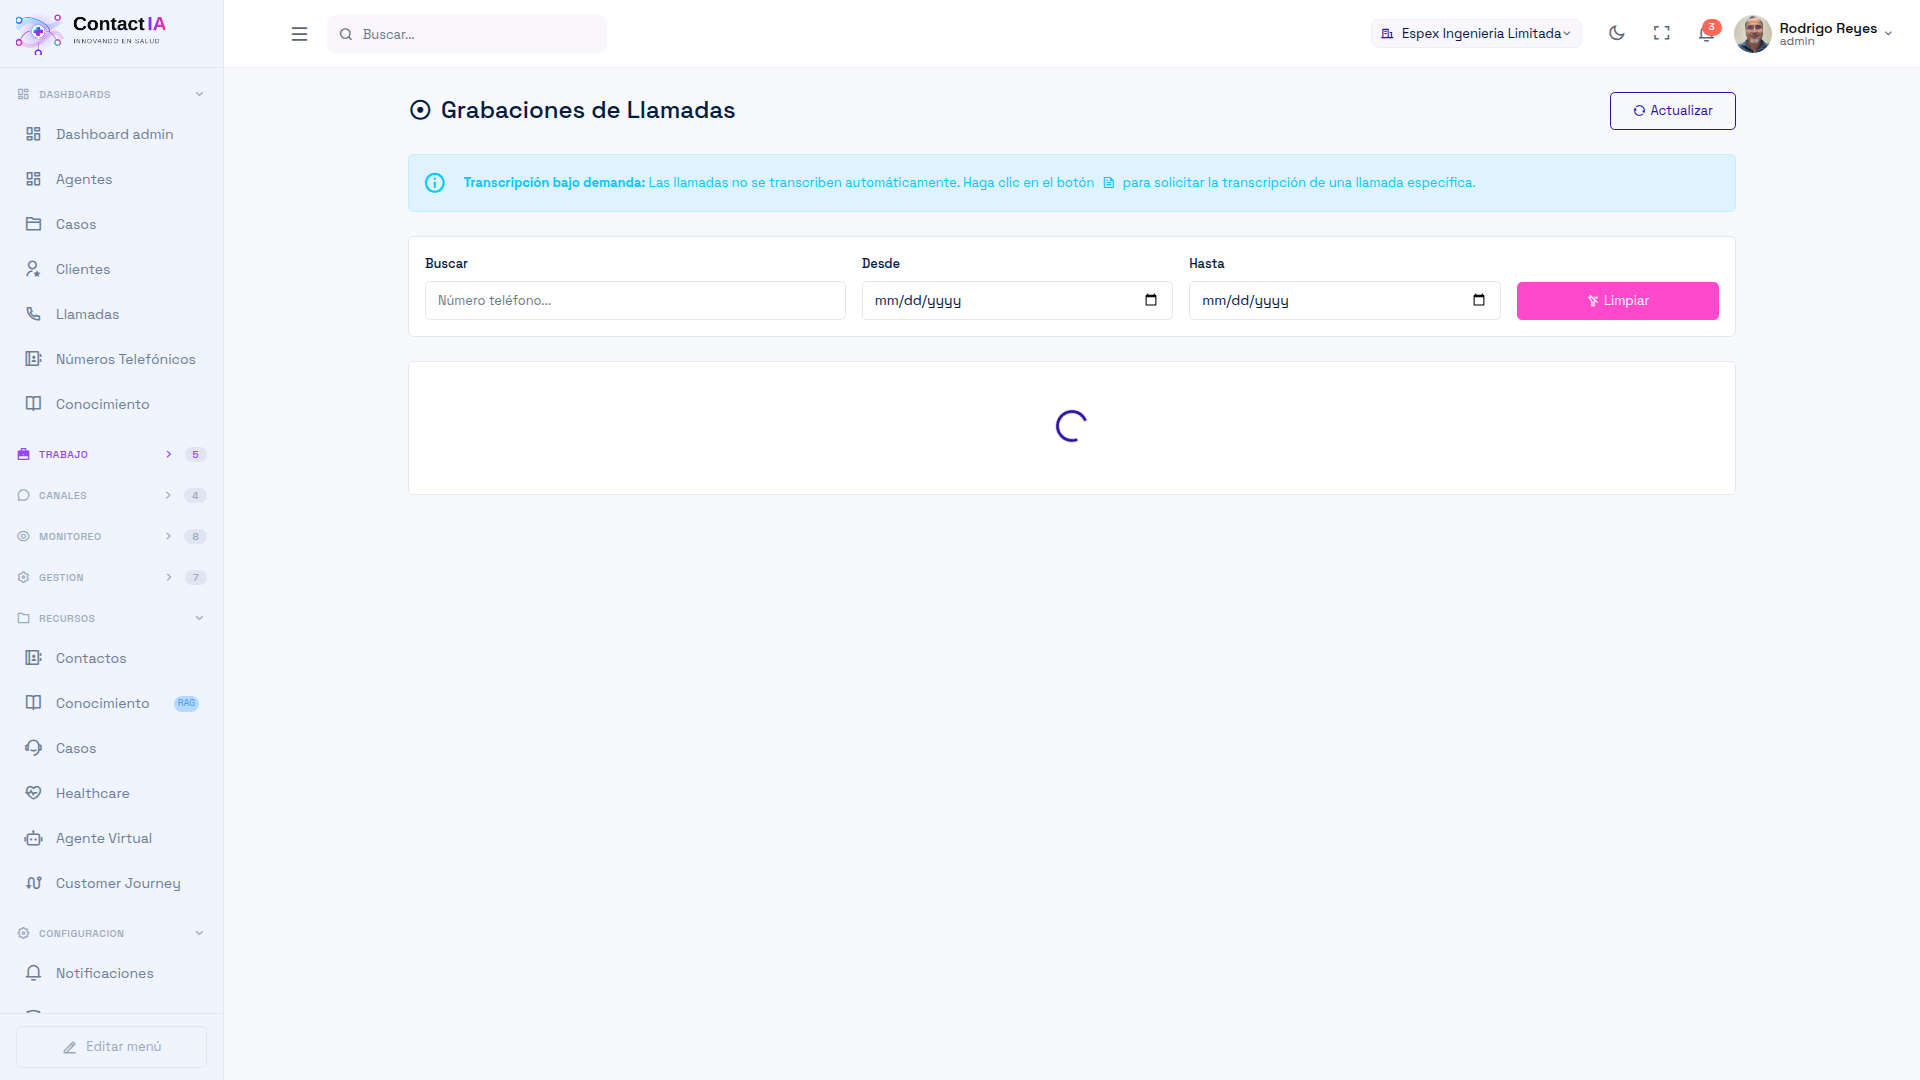Enter fullscreen mode via header icon
Viewport: 1920px width, 1080px height.
point(1661,33)
